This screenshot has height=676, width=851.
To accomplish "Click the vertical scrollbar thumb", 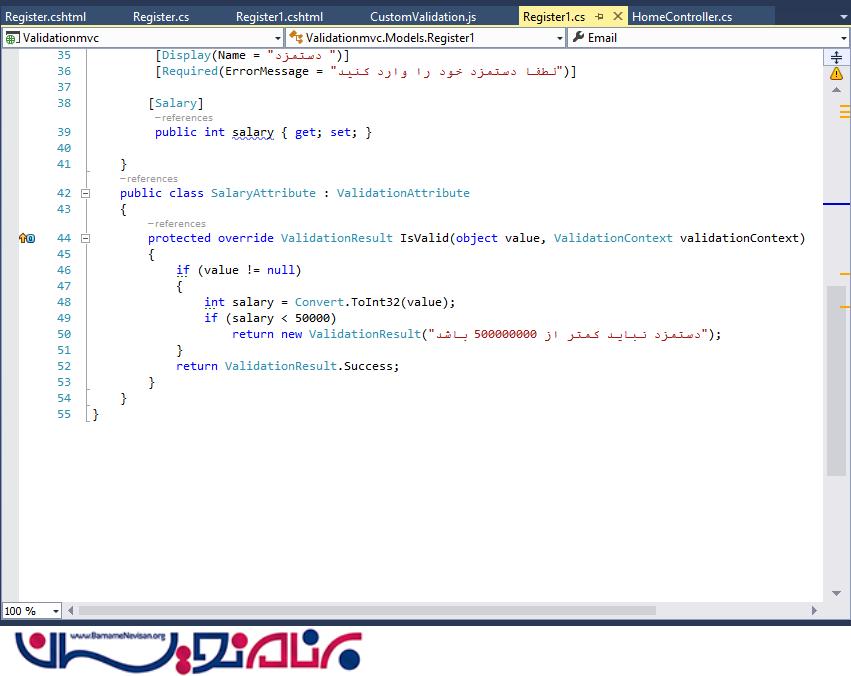I will (x=836, y=380).
